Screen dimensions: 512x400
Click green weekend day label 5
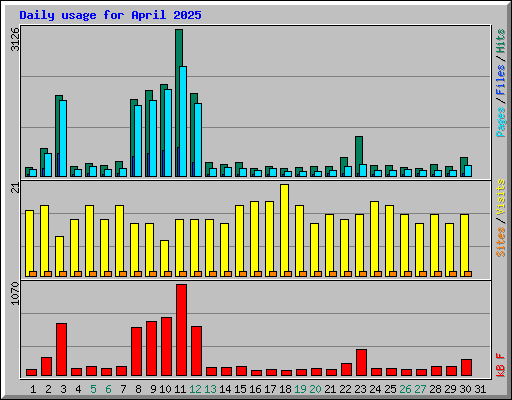click(x=93, y=389)
